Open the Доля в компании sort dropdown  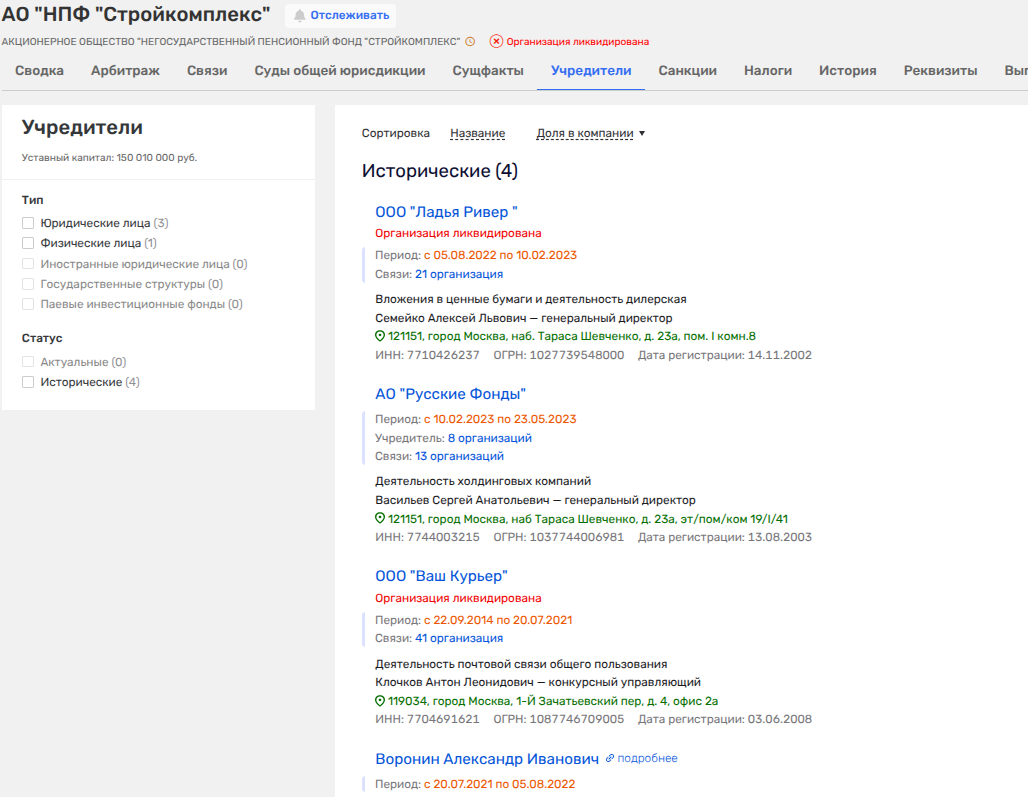[x=590, y=133]
